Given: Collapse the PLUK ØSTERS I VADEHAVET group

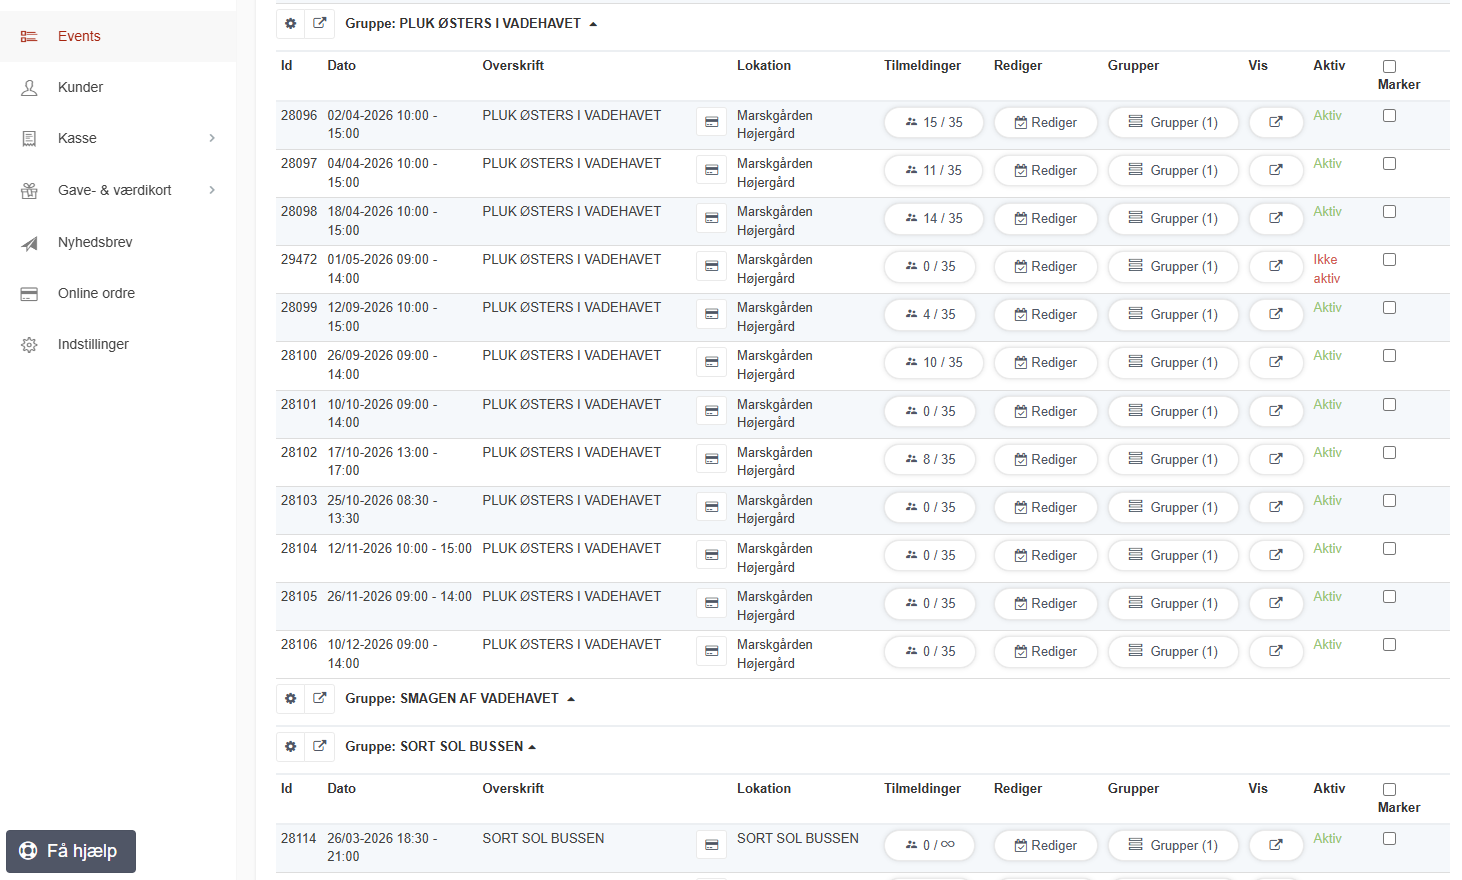Looking at the screenshot, I should [593, 24].
